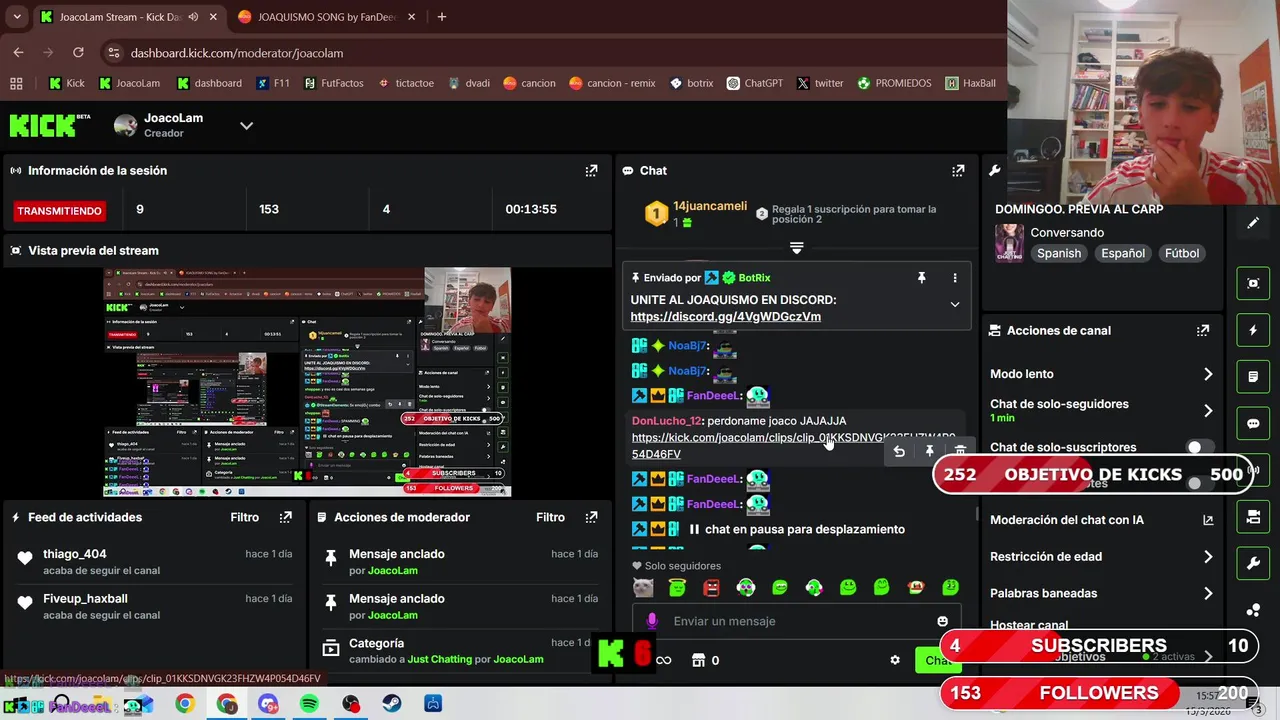
Task: Open the emoji picker in message box
Action: pos(942,621)
